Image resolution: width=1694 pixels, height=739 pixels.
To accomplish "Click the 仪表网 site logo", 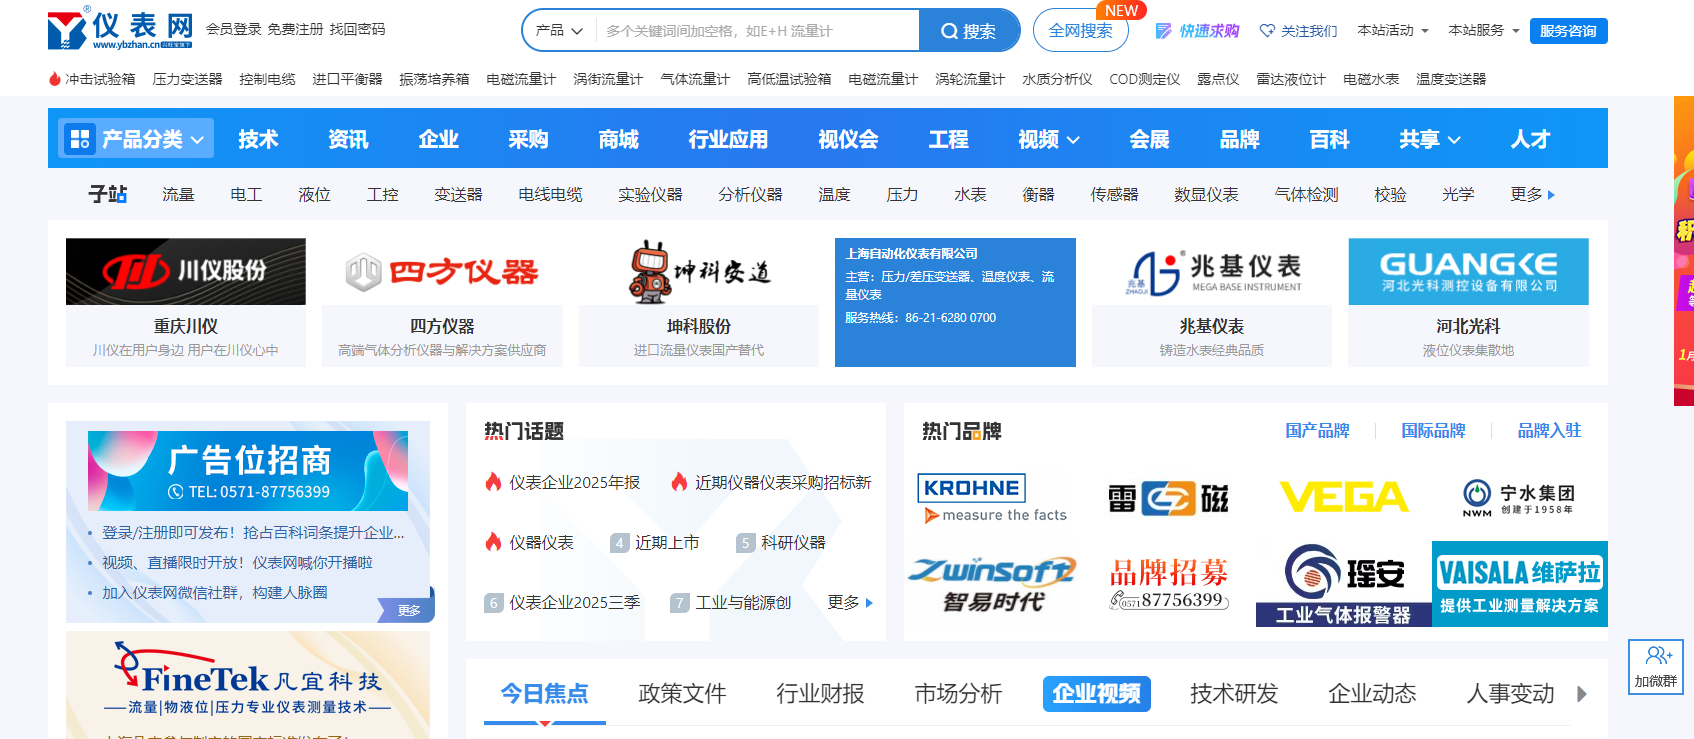I will tap(120, 30).
